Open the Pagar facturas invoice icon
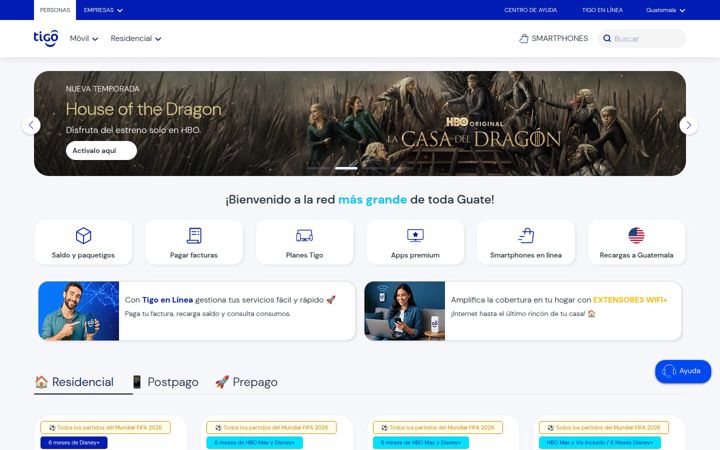The width and height of the screenshot is (720, 450). 194,236
